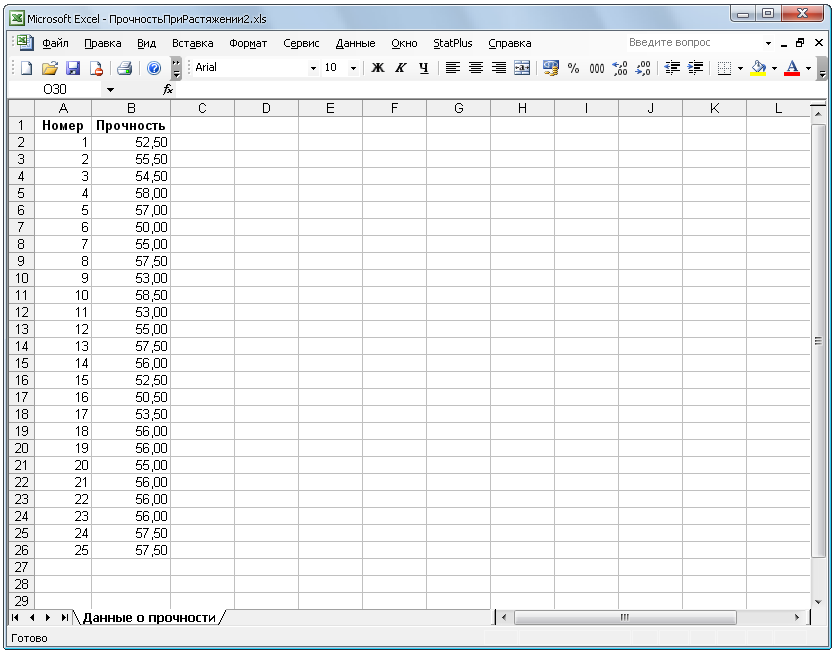Image resolution: width=835 pixels, height=654 pixels.
Task: Open the Вид menu
Action: tap(146, 43)
